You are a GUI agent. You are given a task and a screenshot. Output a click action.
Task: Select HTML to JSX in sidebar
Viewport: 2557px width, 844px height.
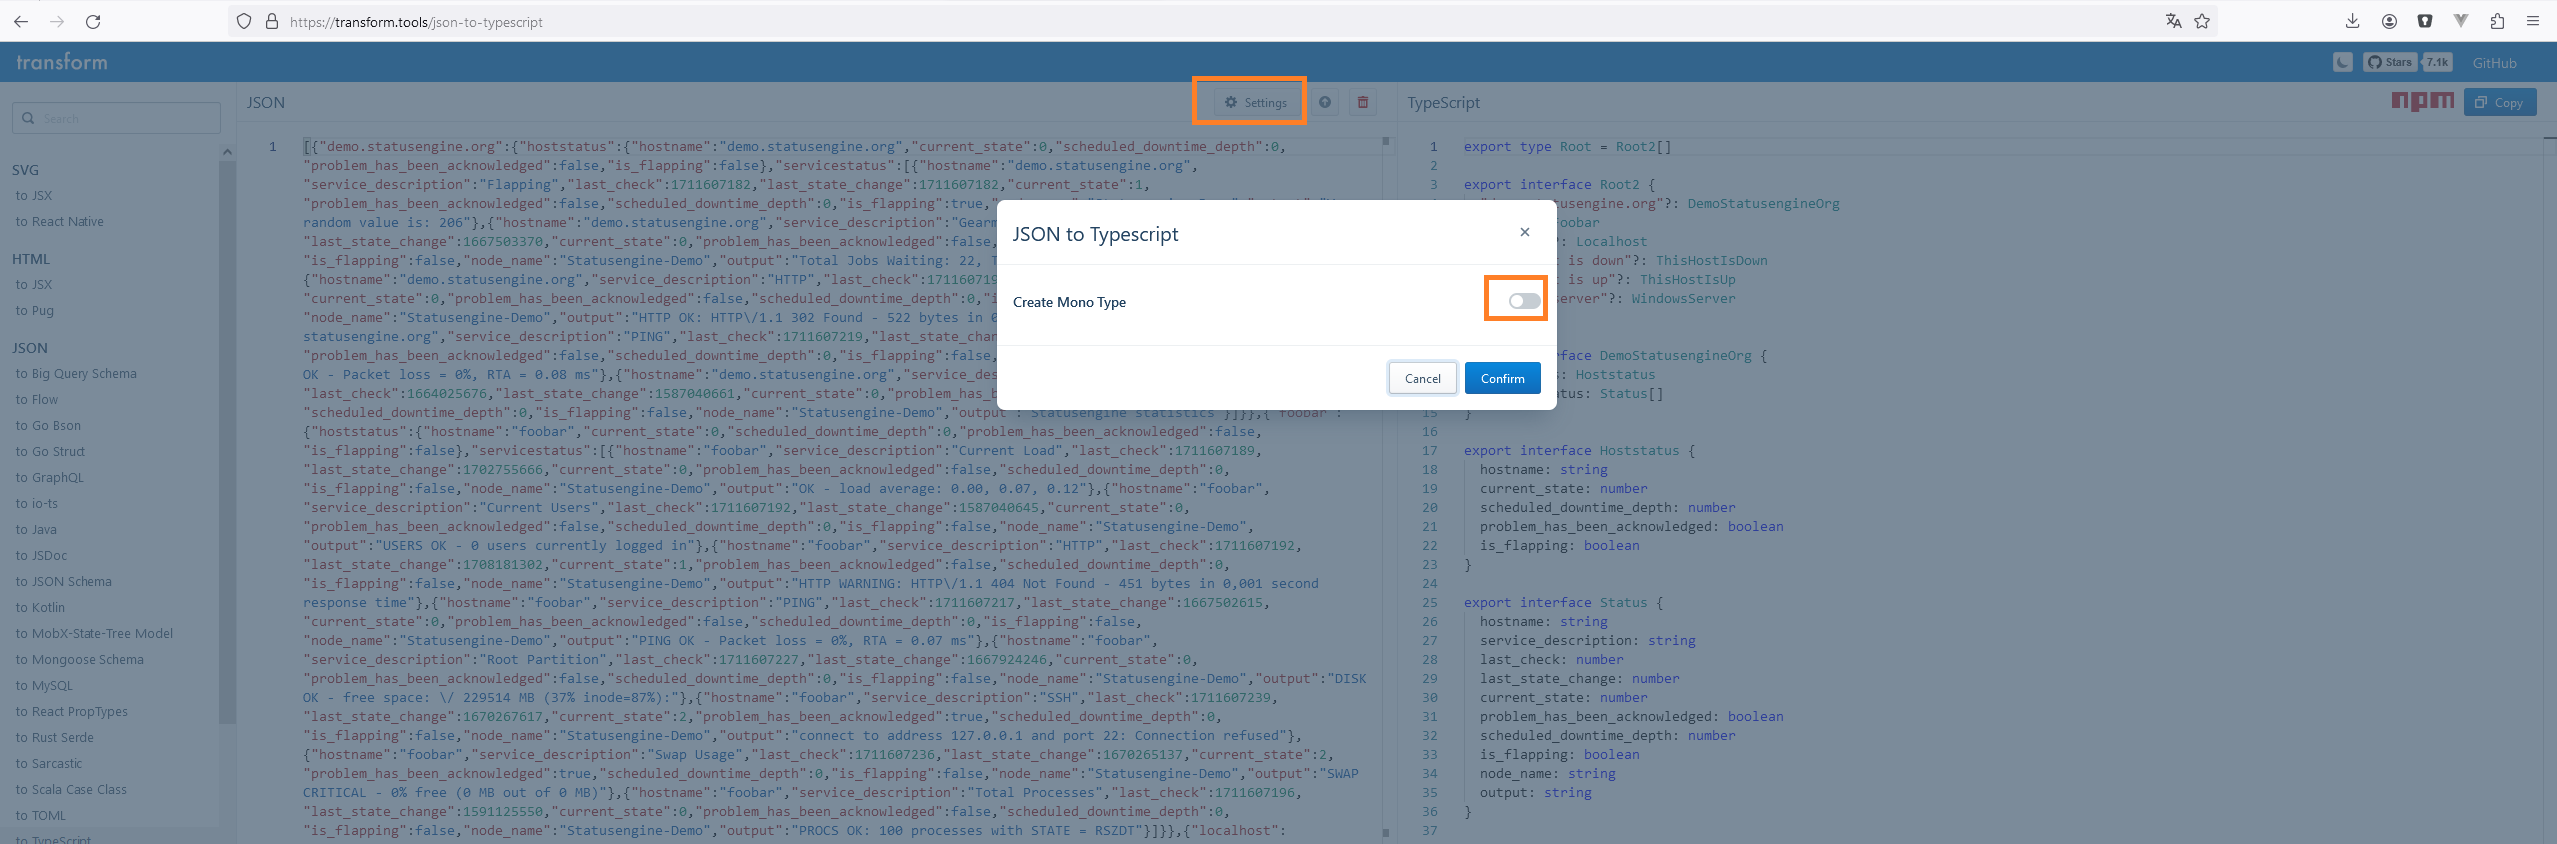[x=34, y=284]
